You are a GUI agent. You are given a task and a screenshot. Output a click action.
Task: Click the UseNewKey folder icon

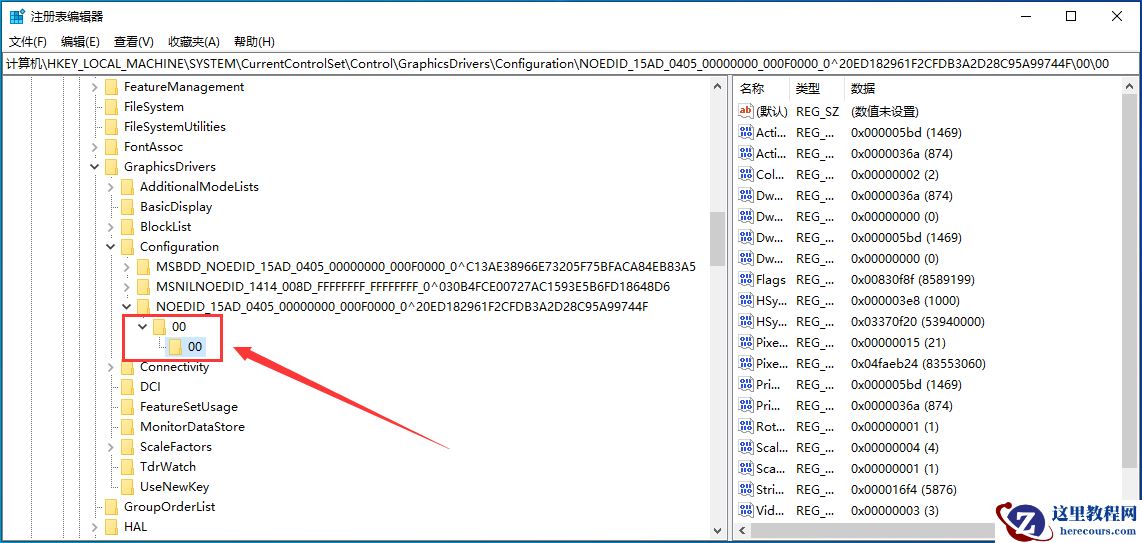click(127, 487)
